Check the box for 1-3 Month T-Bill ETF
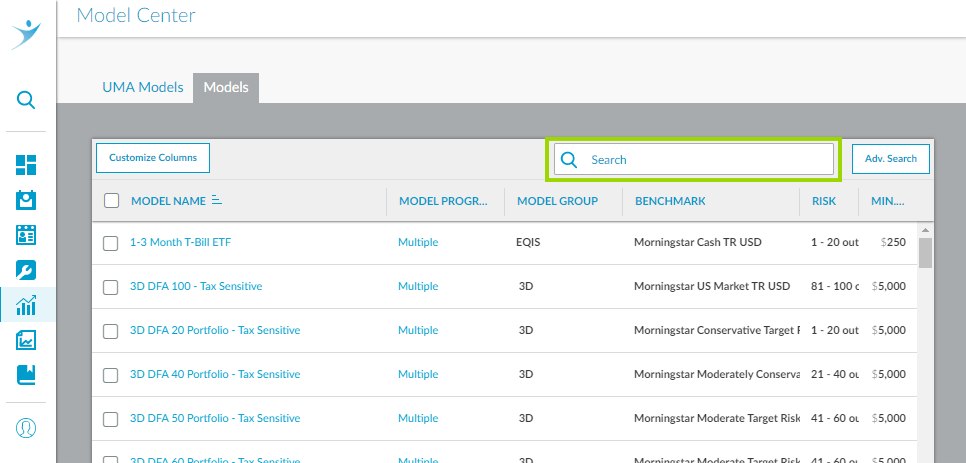 point(111,243)
